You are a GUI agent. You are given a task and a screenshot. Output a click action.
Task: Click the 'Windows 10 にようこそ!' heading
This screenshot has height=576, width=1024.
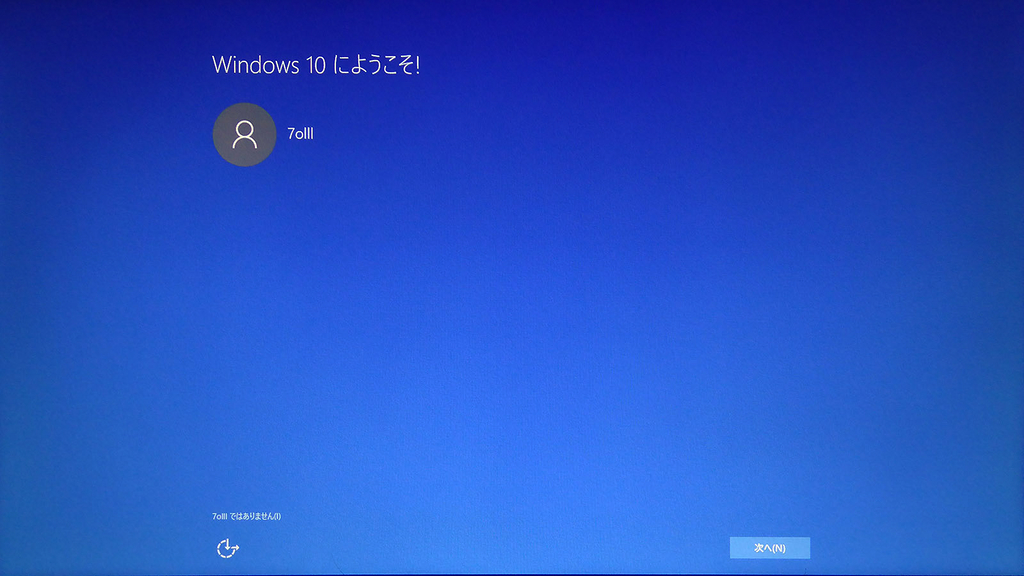(x=316, y=65)
